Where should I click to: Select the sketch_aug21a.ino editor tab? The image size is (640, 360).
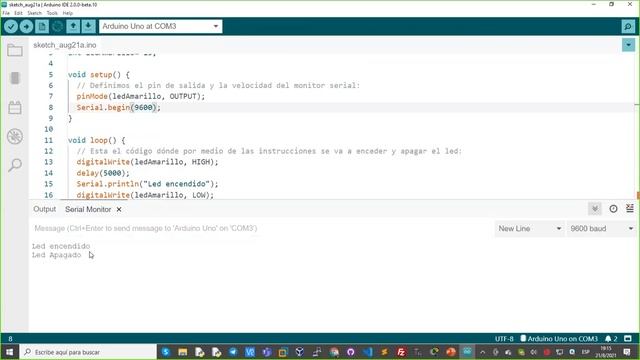tap(65, 45)
